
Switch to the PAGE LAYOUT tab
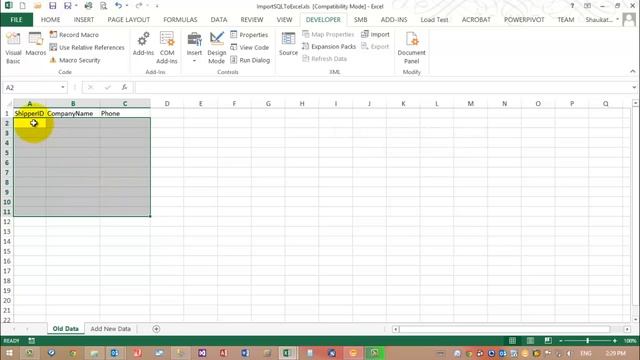point(129,20)
